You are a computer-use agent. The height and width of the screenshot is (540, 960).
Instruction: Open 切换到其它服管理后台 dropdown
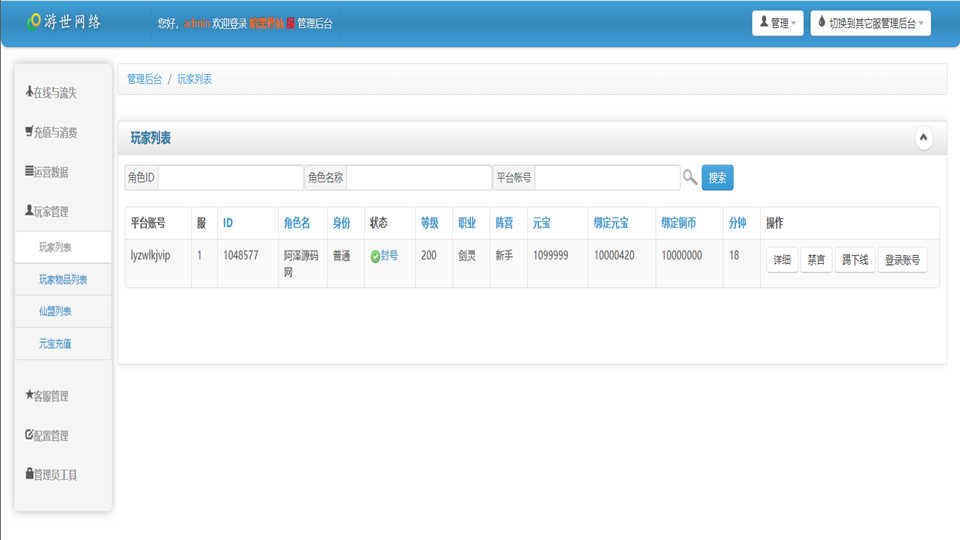(x=870, y=23)
